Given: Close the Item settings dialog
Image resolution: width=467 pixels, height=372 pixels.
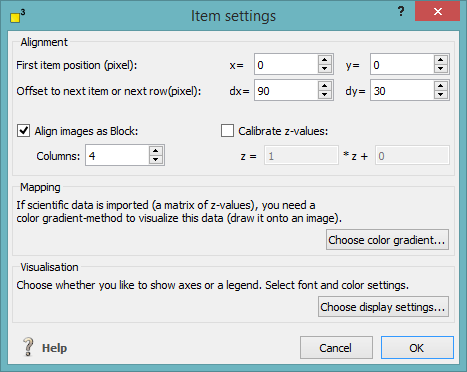Looking at the screenshot, I should (437, 12).
